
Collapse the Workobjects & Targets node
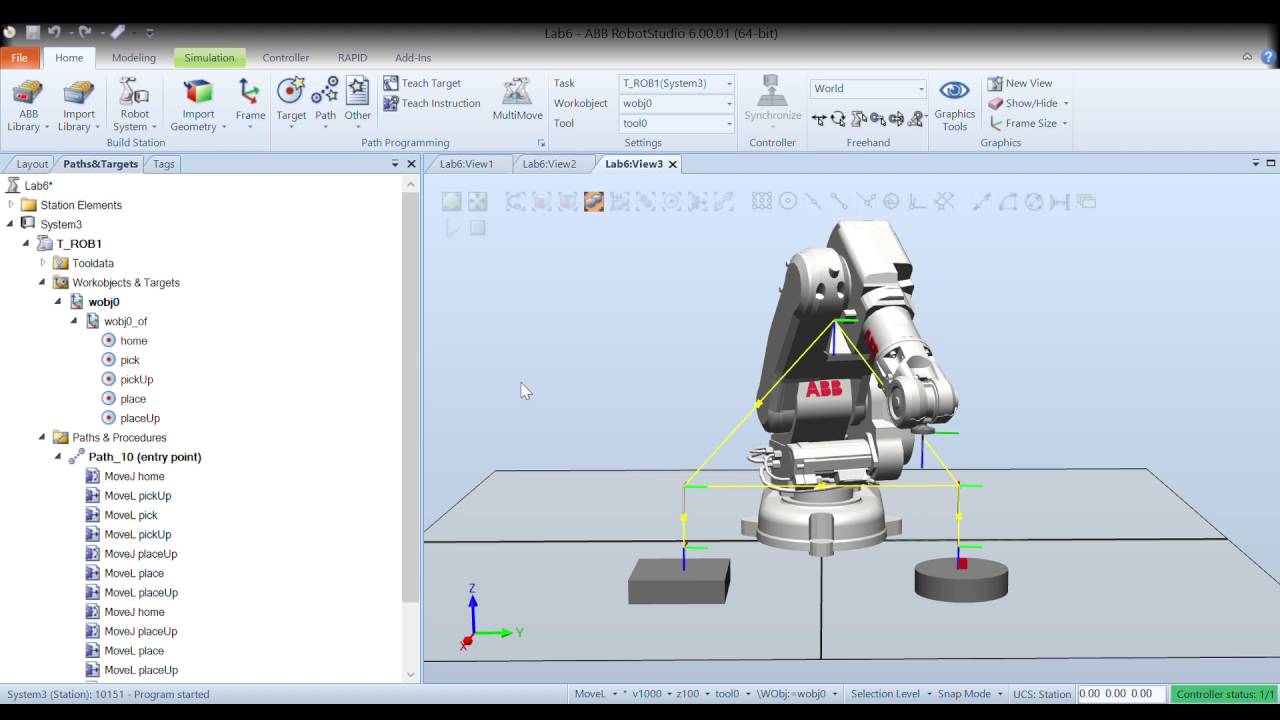pyautogui.click(x=42, y=283)
